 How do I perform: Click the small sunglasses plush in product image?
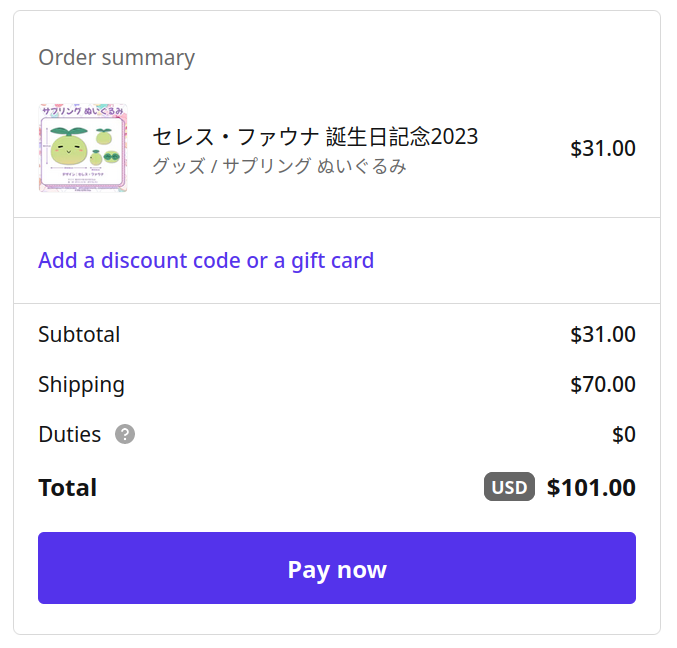click(x=110, y=155)
